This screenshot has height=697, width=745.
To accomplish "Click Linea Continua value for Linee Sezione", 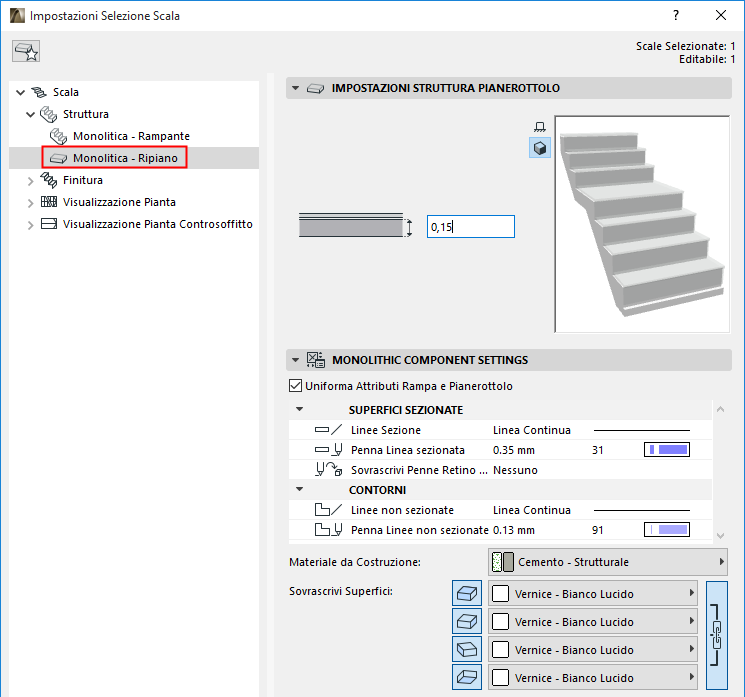I will pyautogui.click(x=532, y=430).
